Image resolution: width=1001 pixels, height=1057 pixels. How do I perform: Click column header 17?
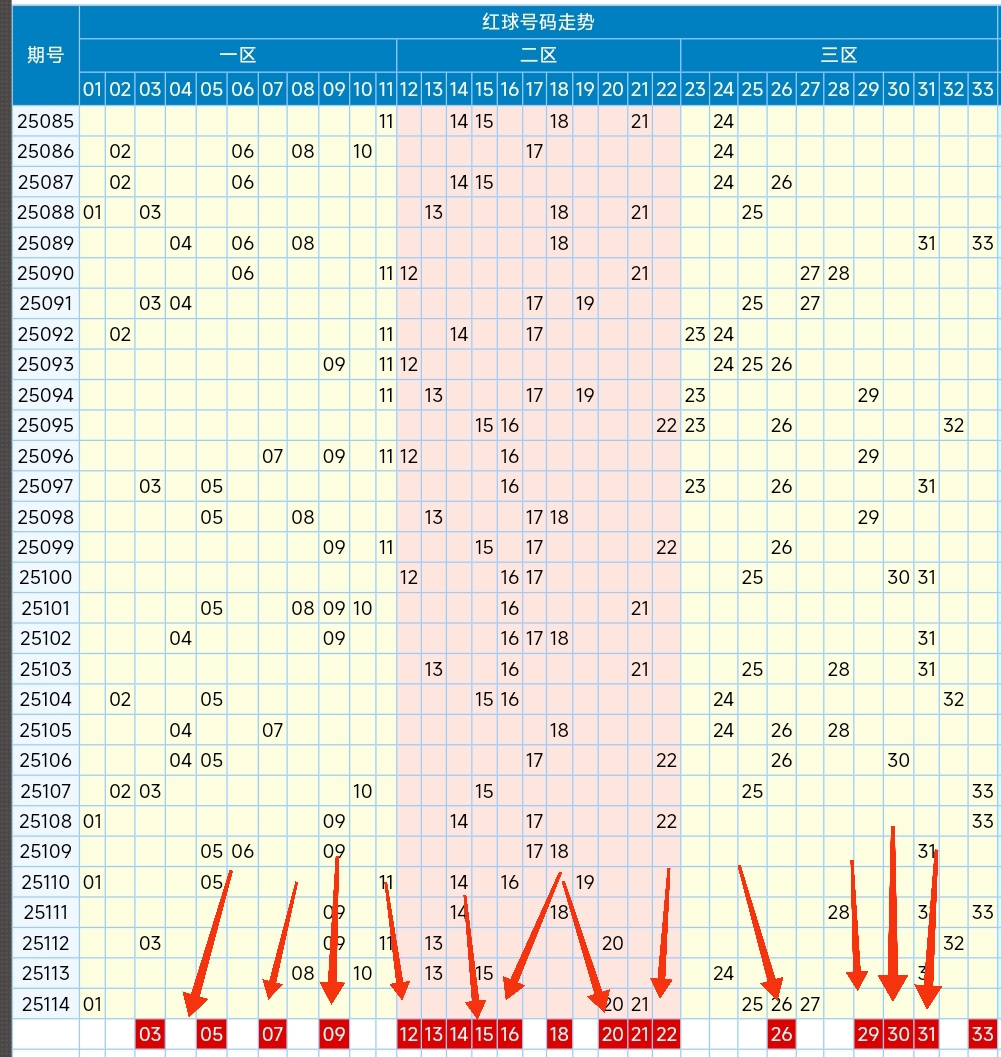[534, 89]
